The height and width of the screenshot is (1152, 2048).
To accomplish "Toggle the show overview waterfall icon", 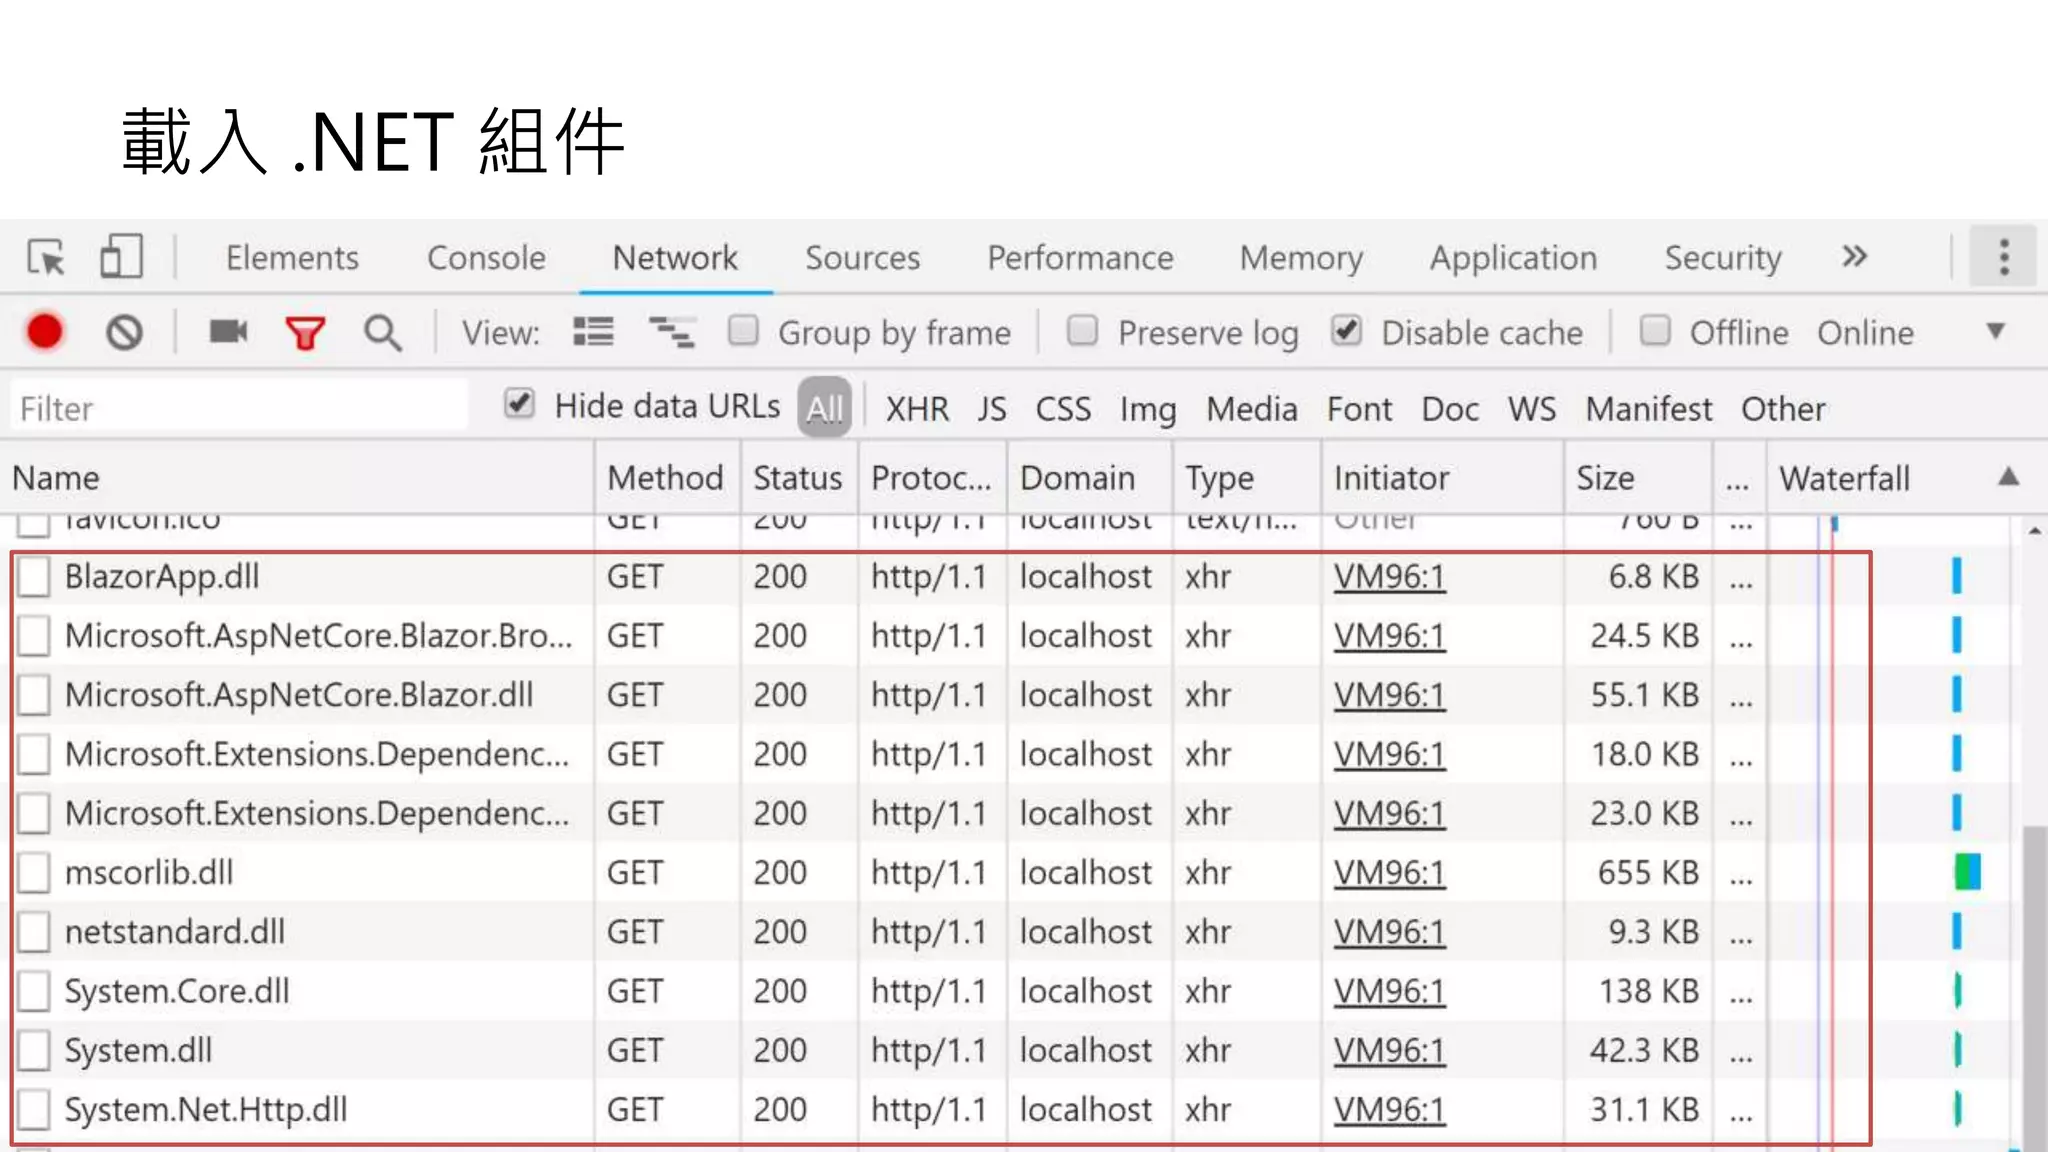I will tap(672, 331).
